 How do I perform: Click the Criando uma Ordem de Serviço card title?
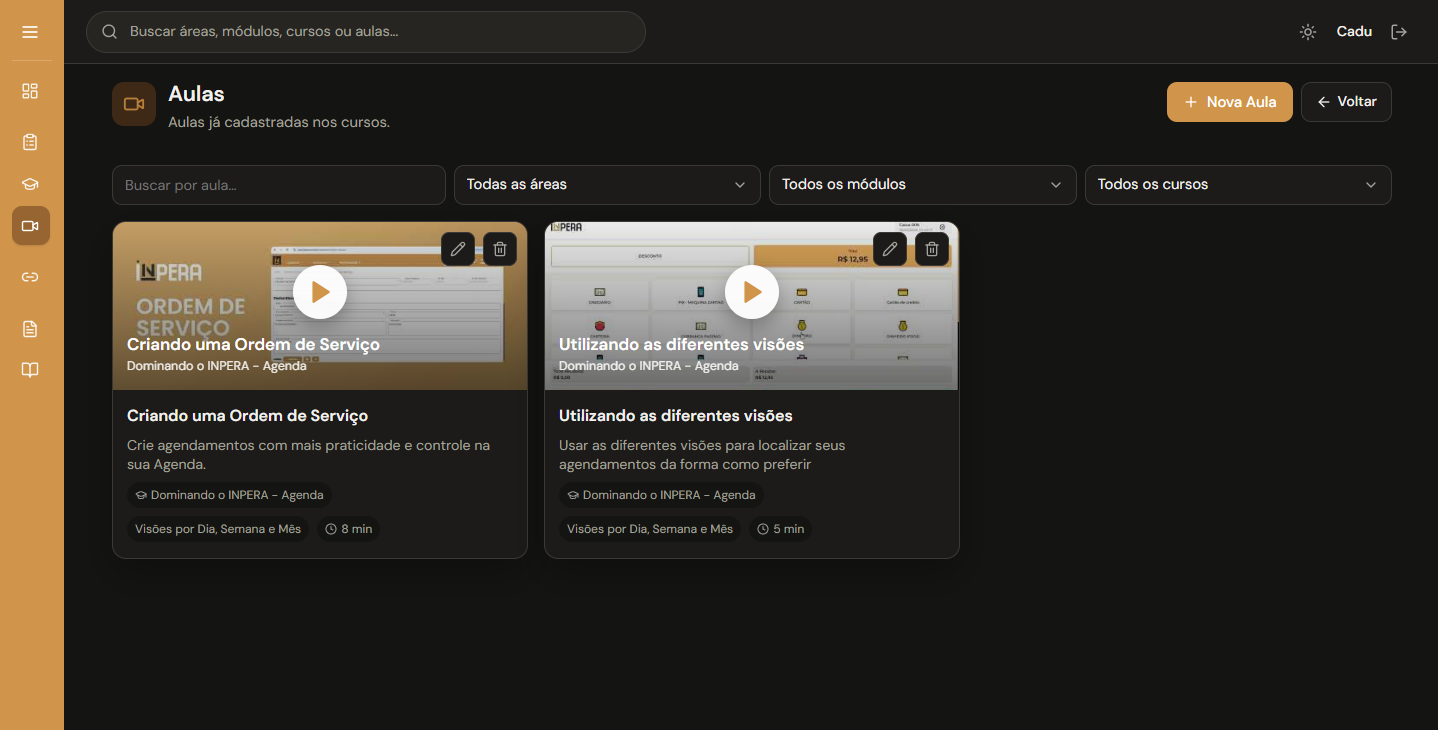[x=248, y=416]
